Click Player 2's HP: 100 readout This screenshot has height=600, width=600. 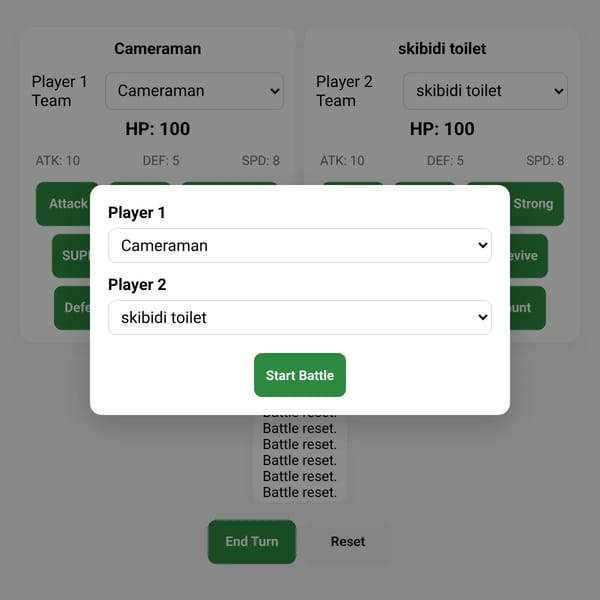coord(442,129)
